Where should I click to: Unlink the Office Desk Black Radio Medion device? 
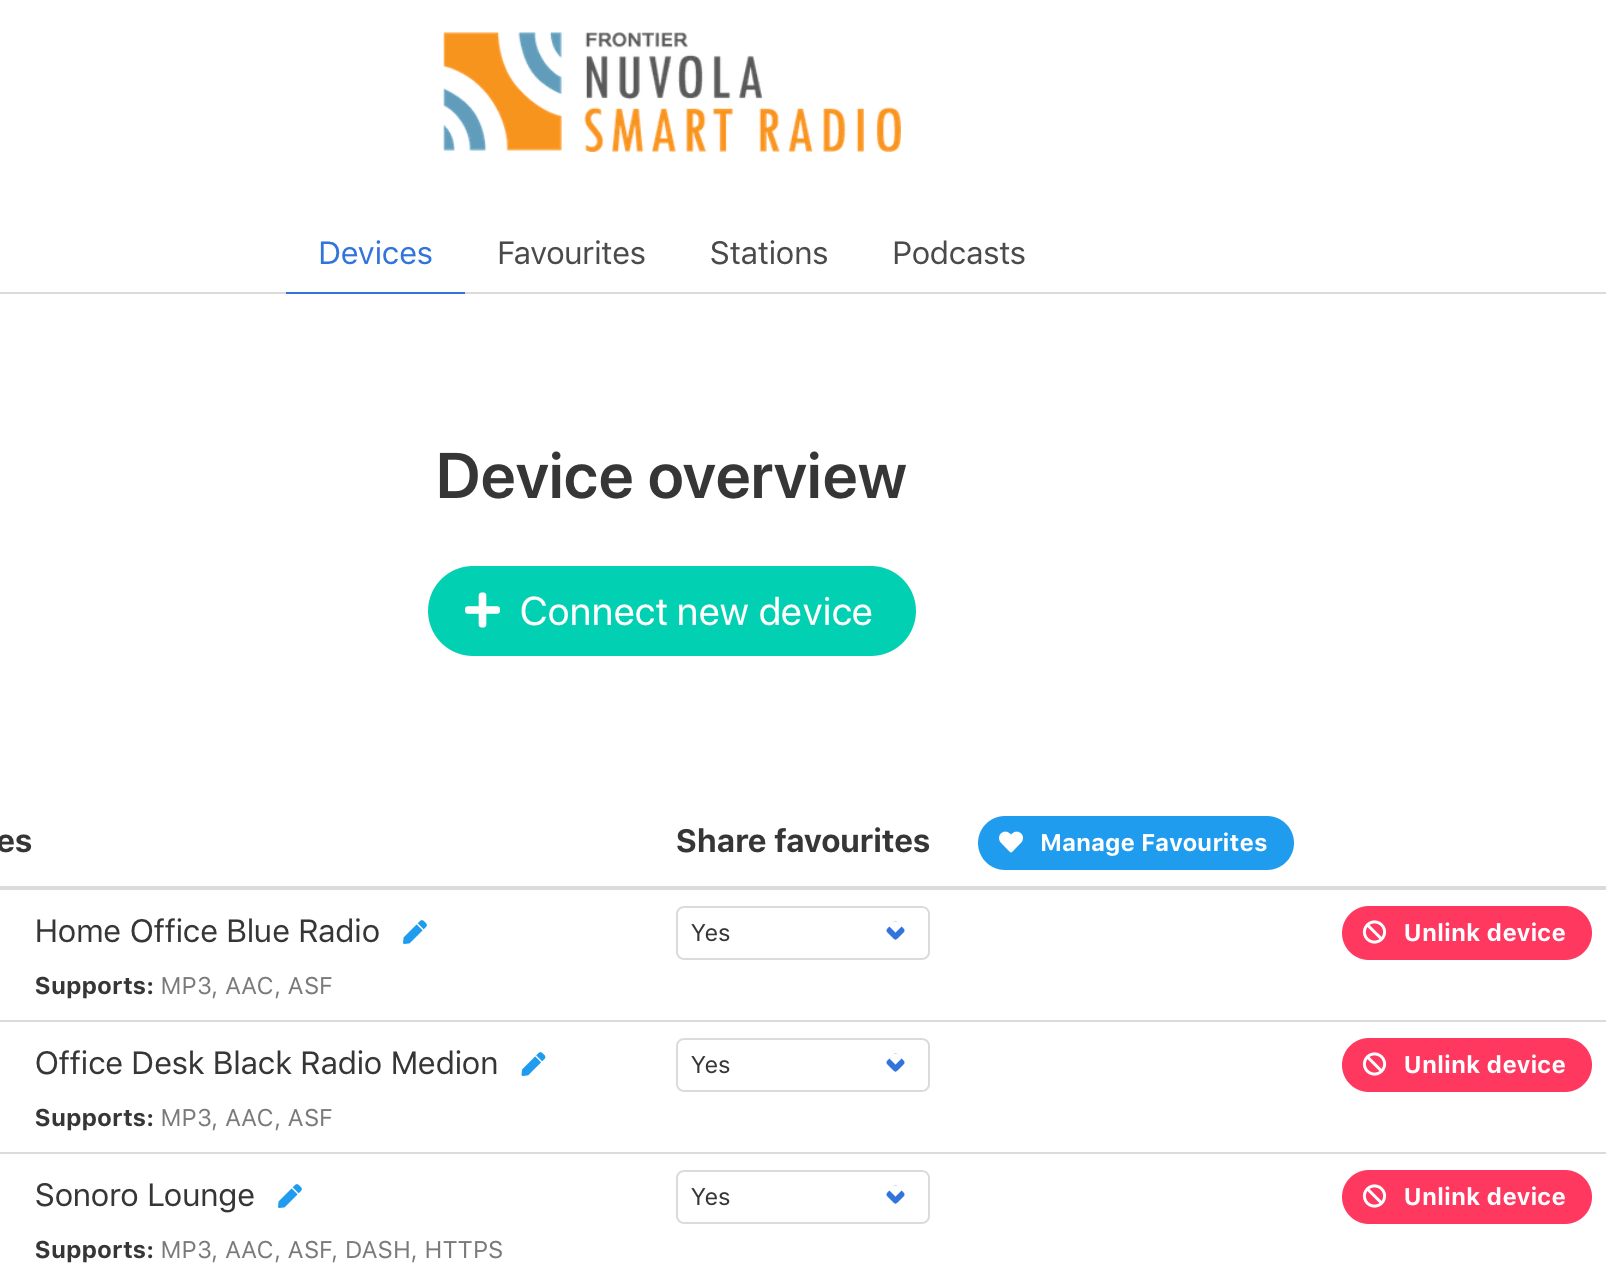point(1467,1065)
